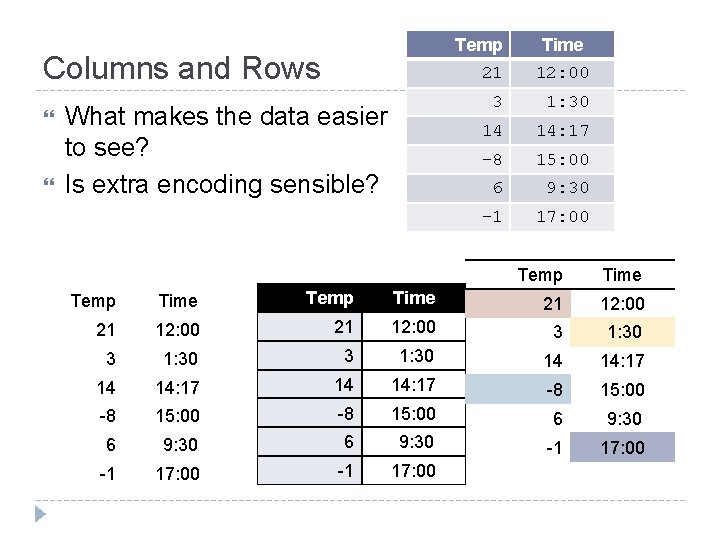Click the pink-shaded 21 cell
This screenshot has height=540, width=720.
(x=518, y=304)
